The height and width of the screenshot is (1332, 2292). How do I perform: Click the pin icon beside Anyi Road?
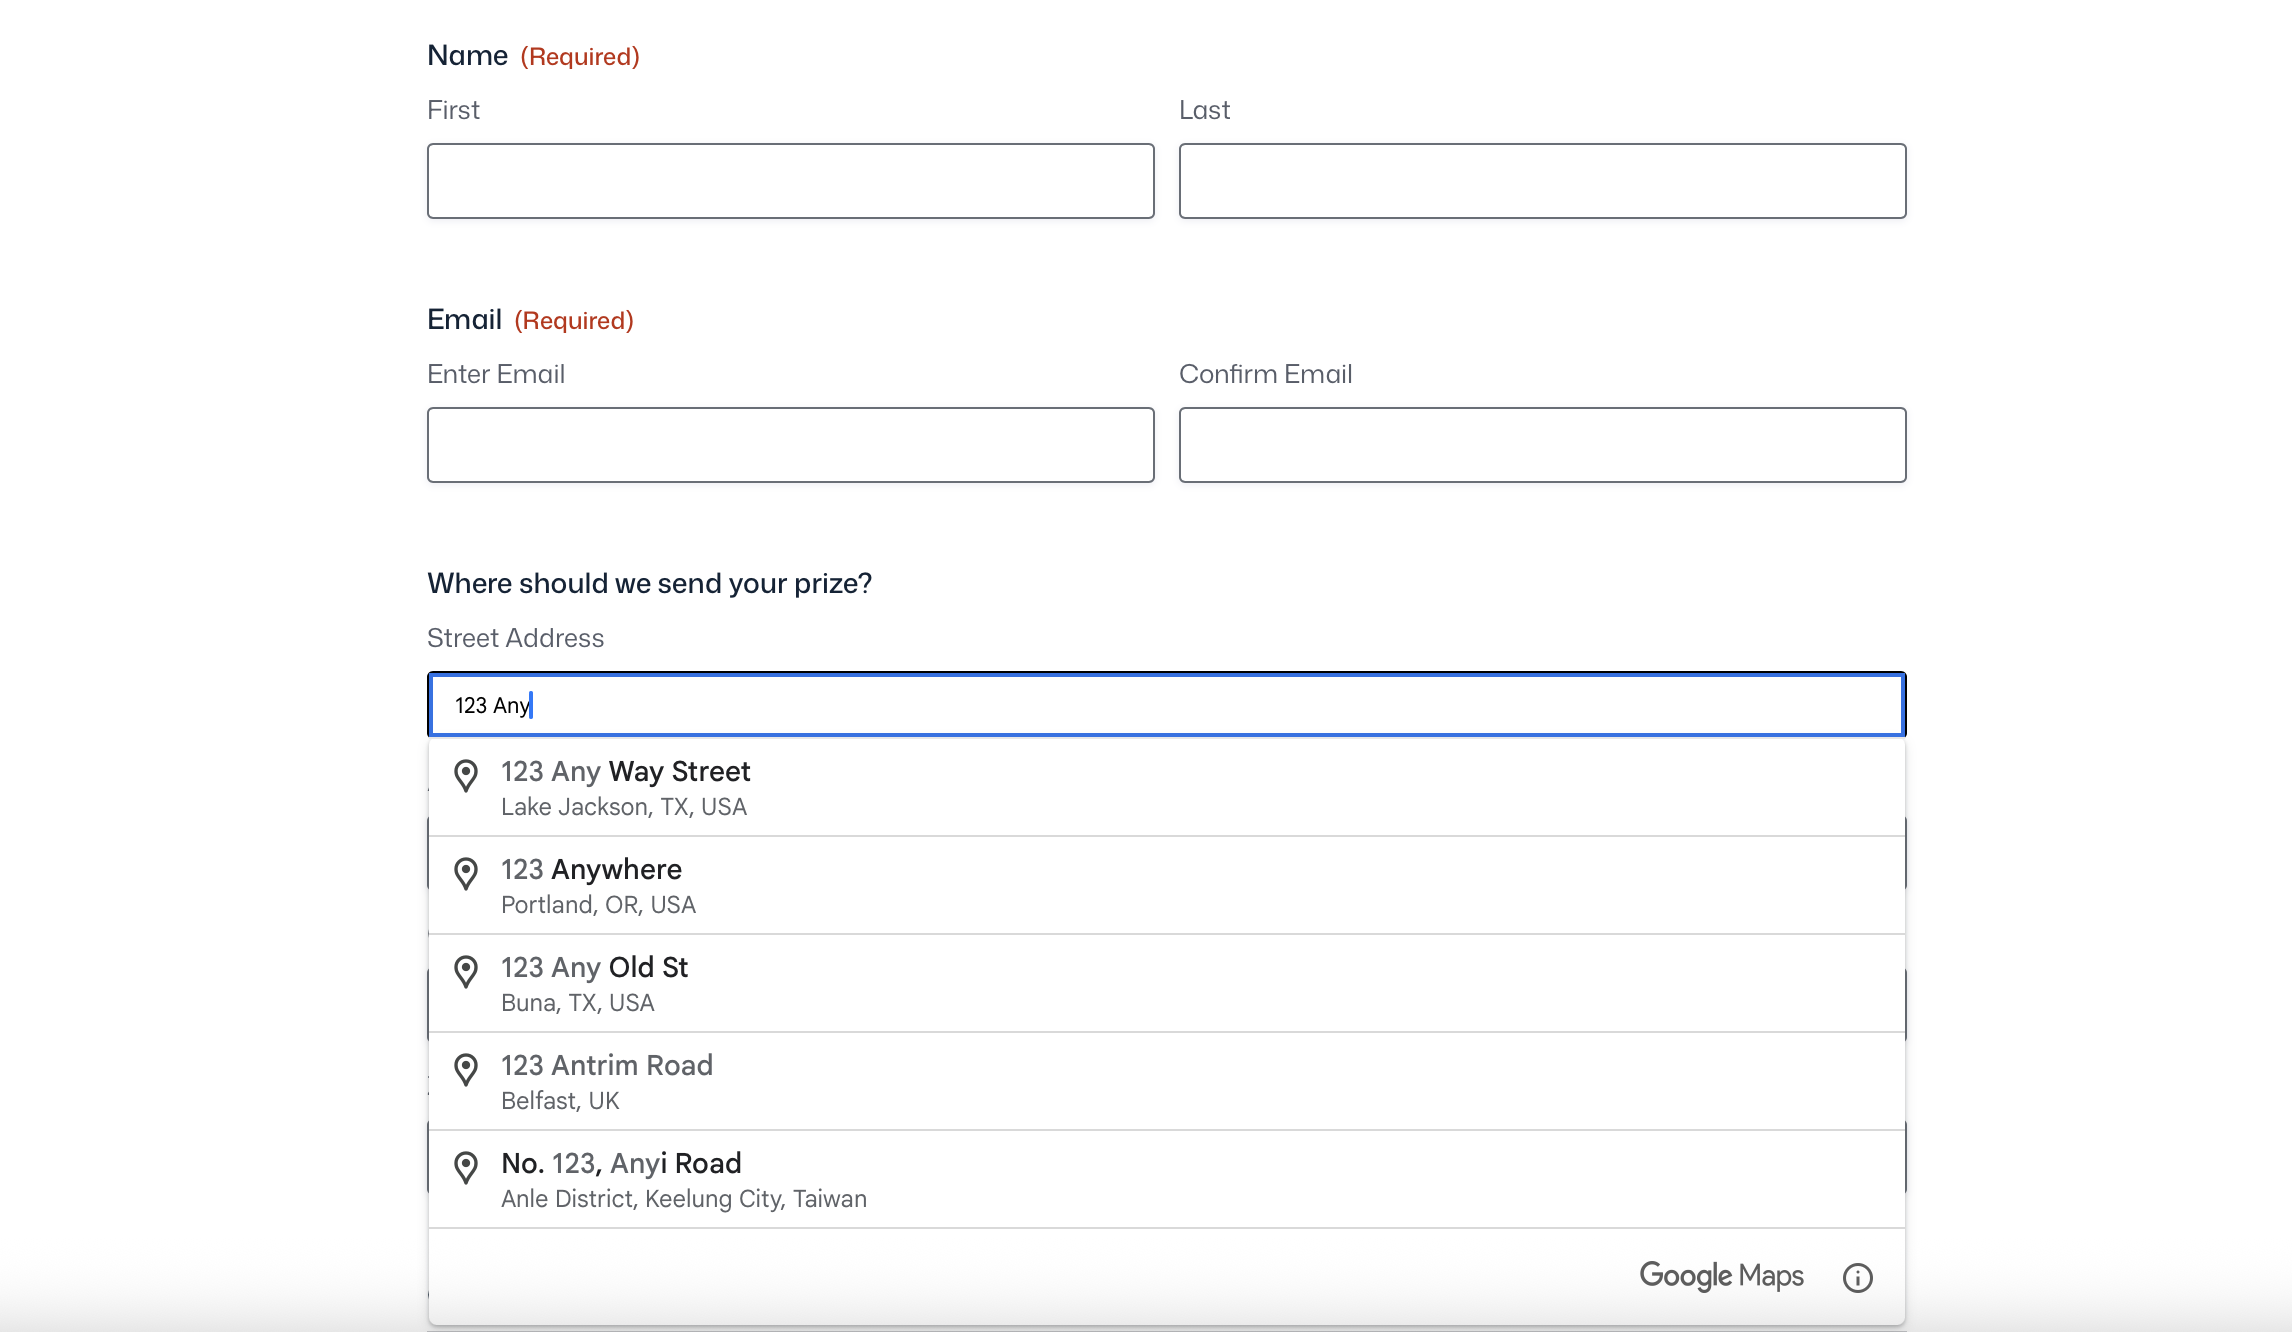pyautogui.click(x=466, y=1168)
